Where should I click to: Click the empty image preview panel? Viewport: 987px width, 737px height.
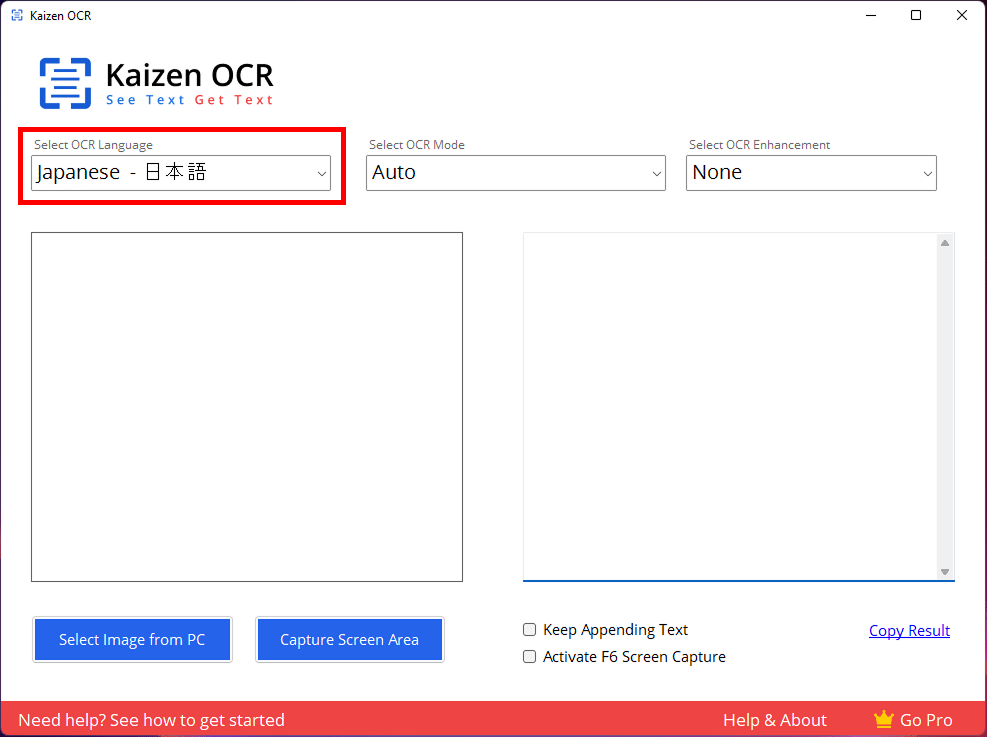[247, 407]
